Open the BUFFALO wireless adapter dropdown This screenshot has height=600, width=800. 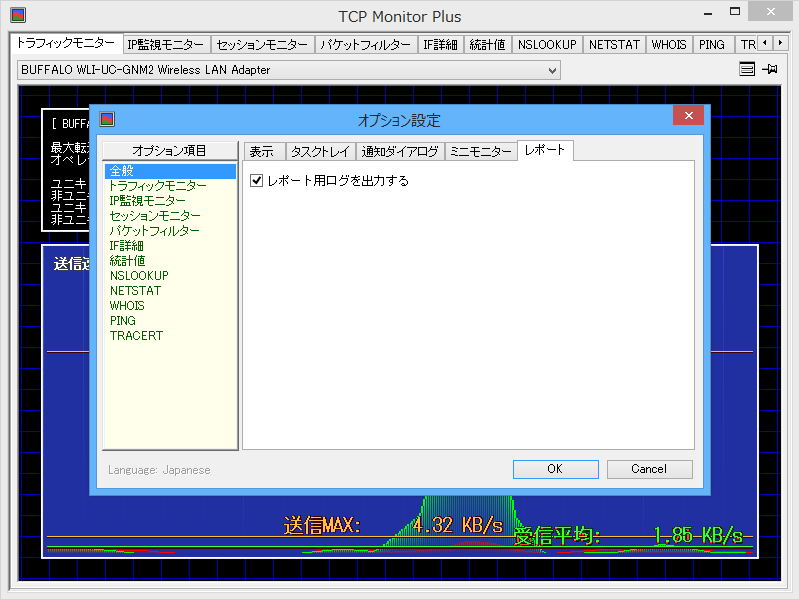[551, 70]
